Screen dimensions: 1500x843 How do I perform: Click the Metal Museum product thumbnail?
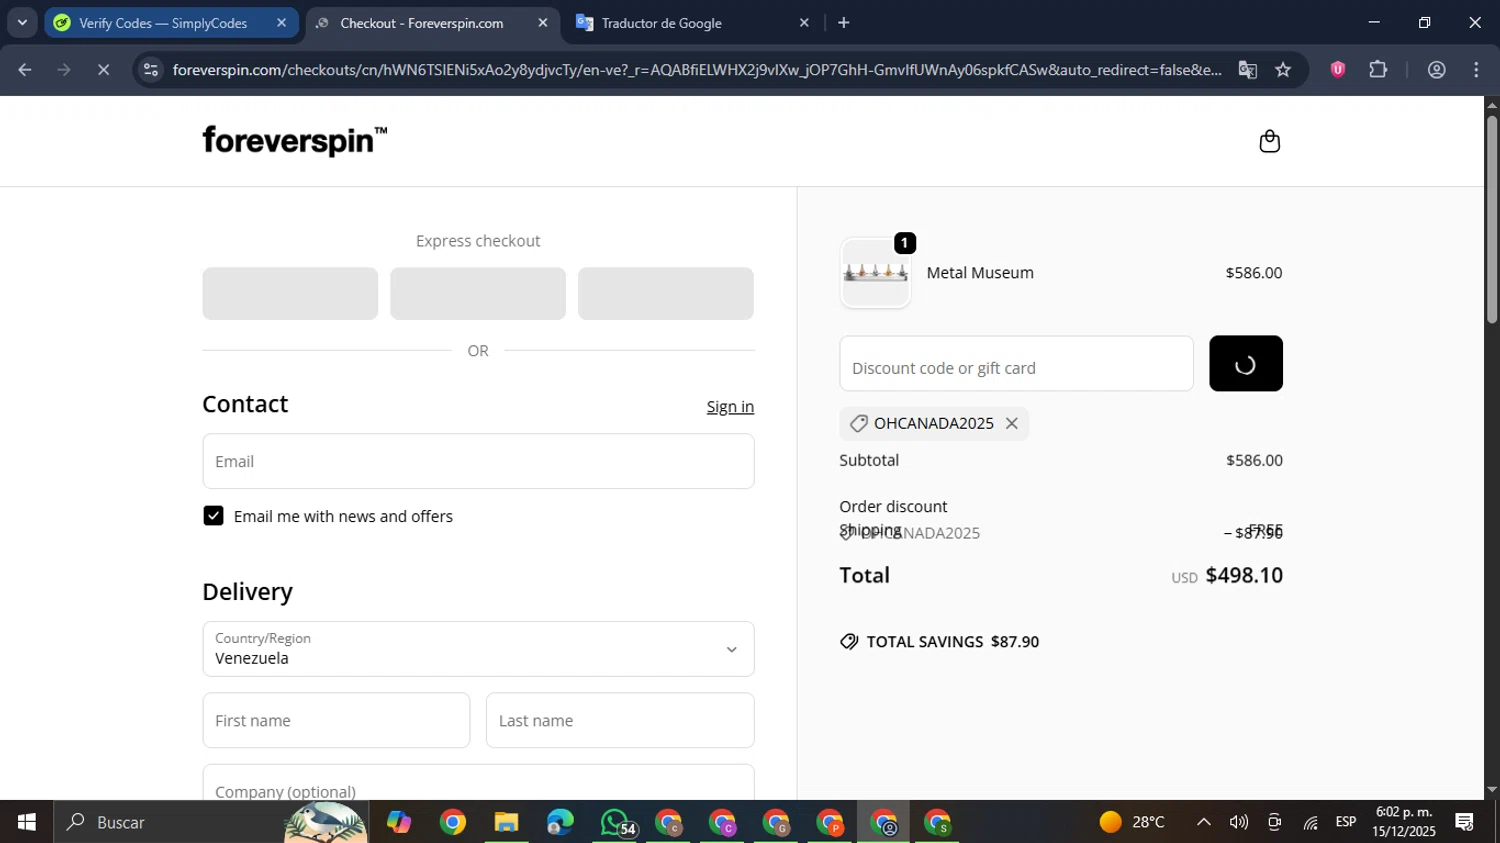point(875,273)
